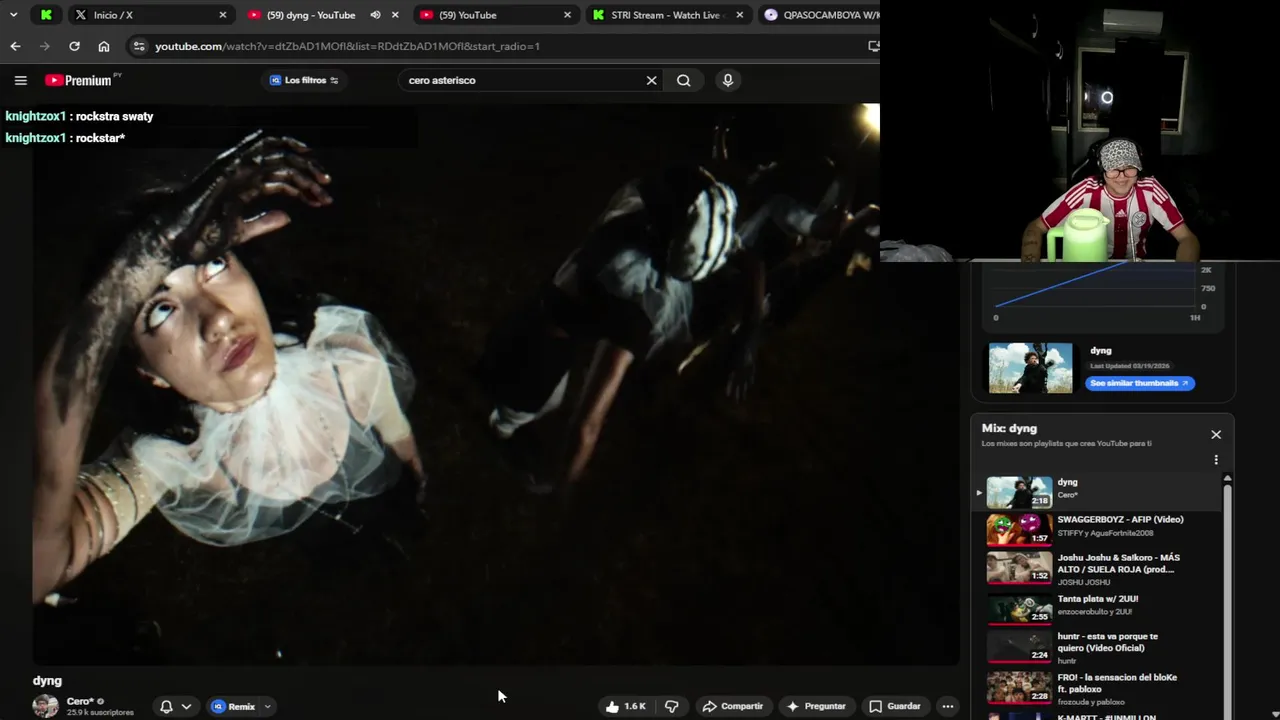Click the Preguntar button
The image size is (1280, 720).
(816, 706)
